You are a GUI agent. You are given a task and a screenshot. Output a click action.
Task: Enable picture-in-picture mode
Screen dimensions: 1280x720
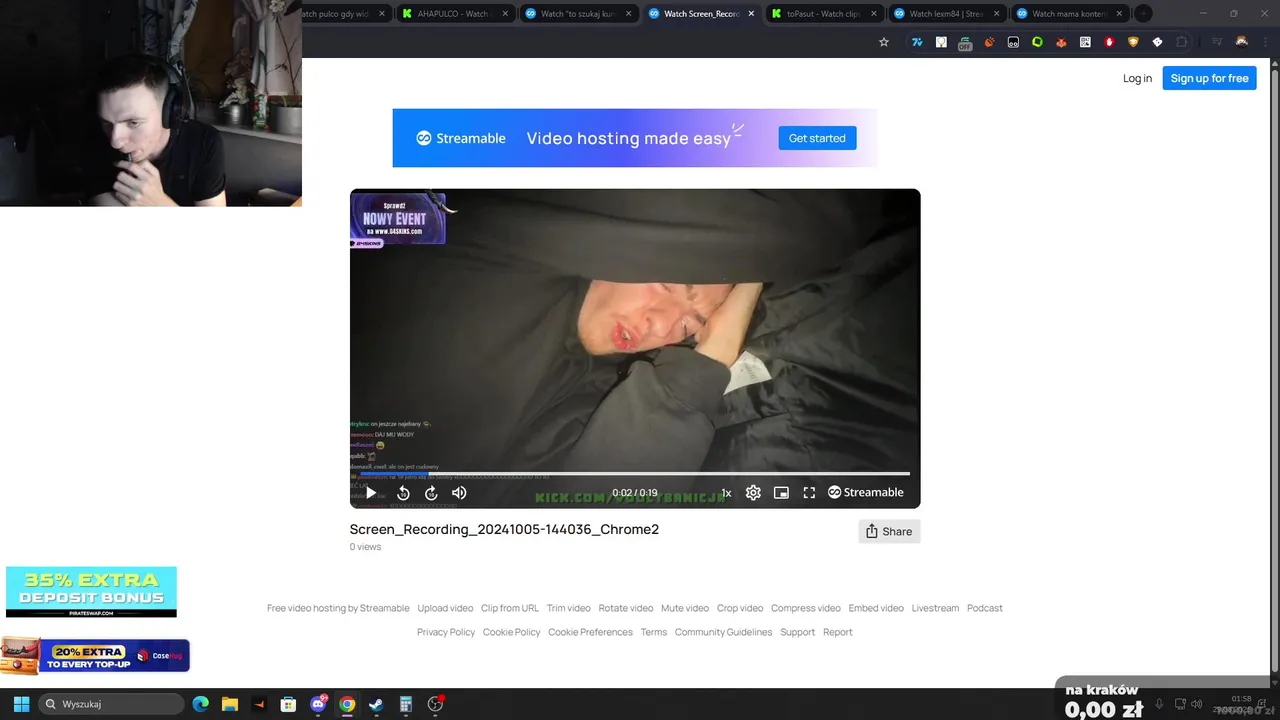point(781,493)
